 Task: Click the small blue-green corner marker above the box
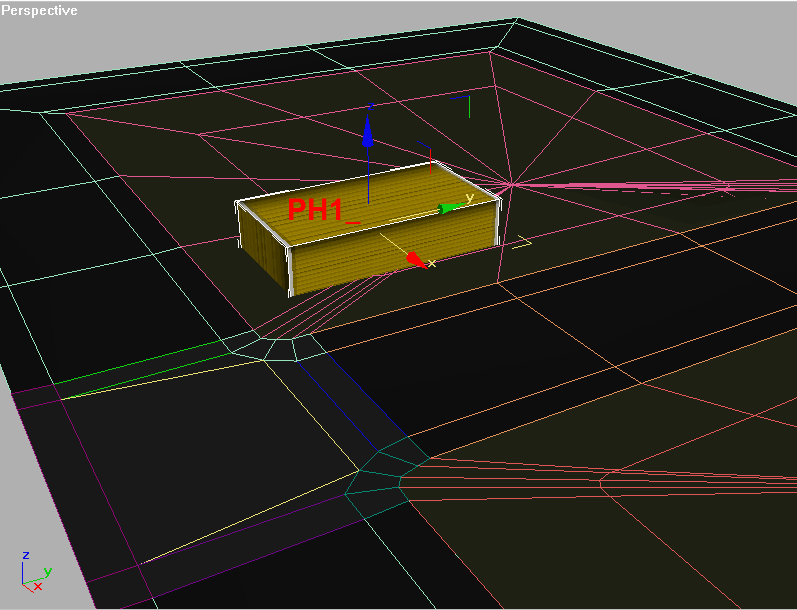(x=461, y=99)
